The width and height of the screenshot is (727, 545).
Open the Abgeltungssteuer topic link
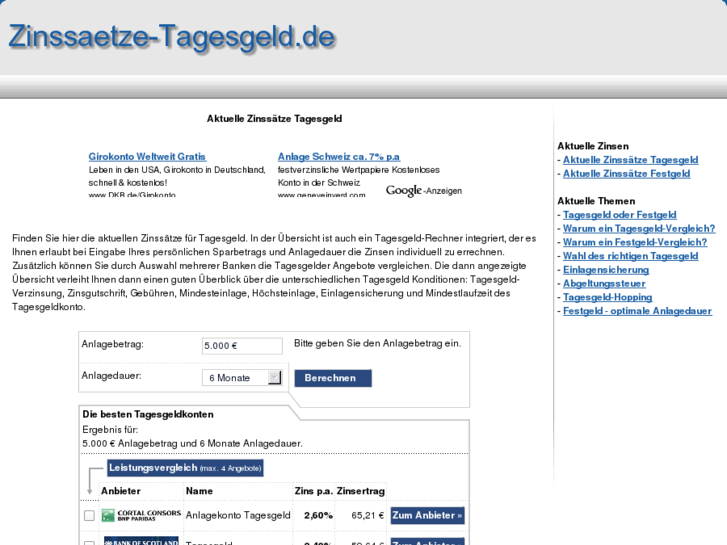tap(604, 284)
